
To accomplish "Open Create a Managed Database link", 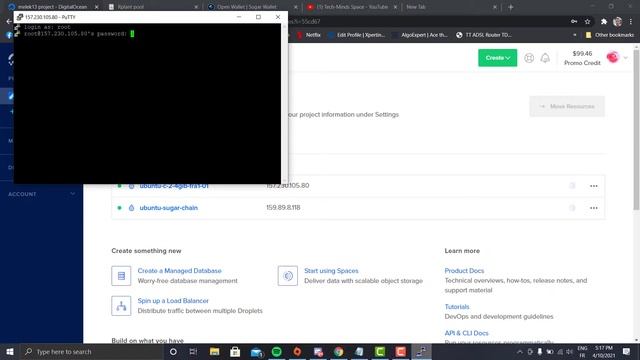I will click(x=180, y=271).
